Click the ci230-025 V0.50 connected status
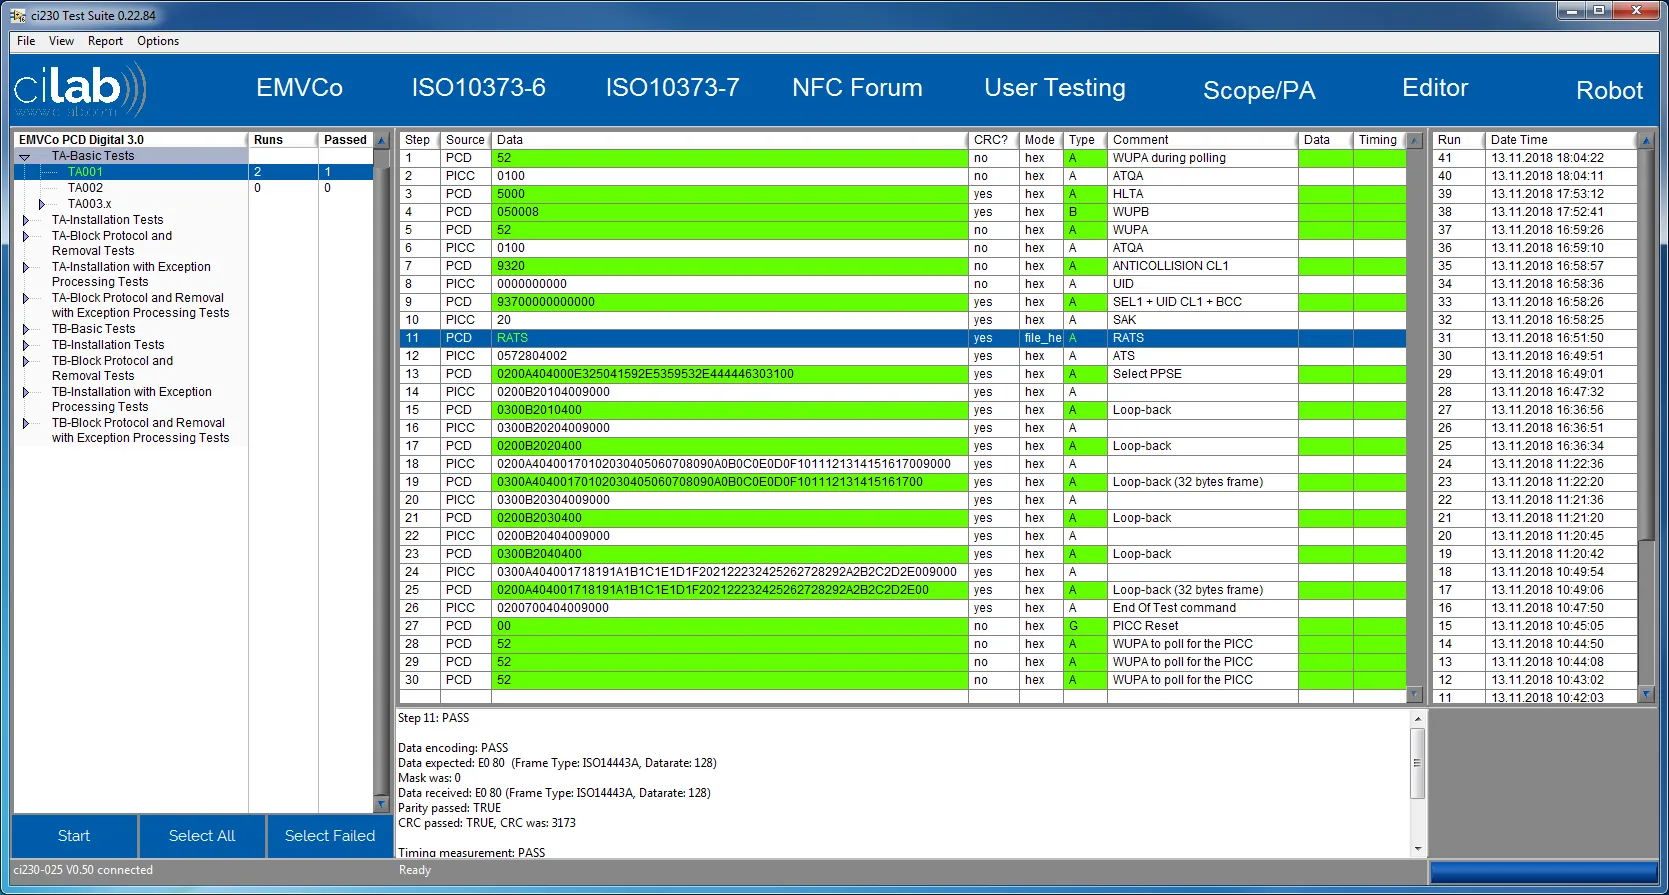The height and width of the screenshot is (895, 1669). (83, 870)
